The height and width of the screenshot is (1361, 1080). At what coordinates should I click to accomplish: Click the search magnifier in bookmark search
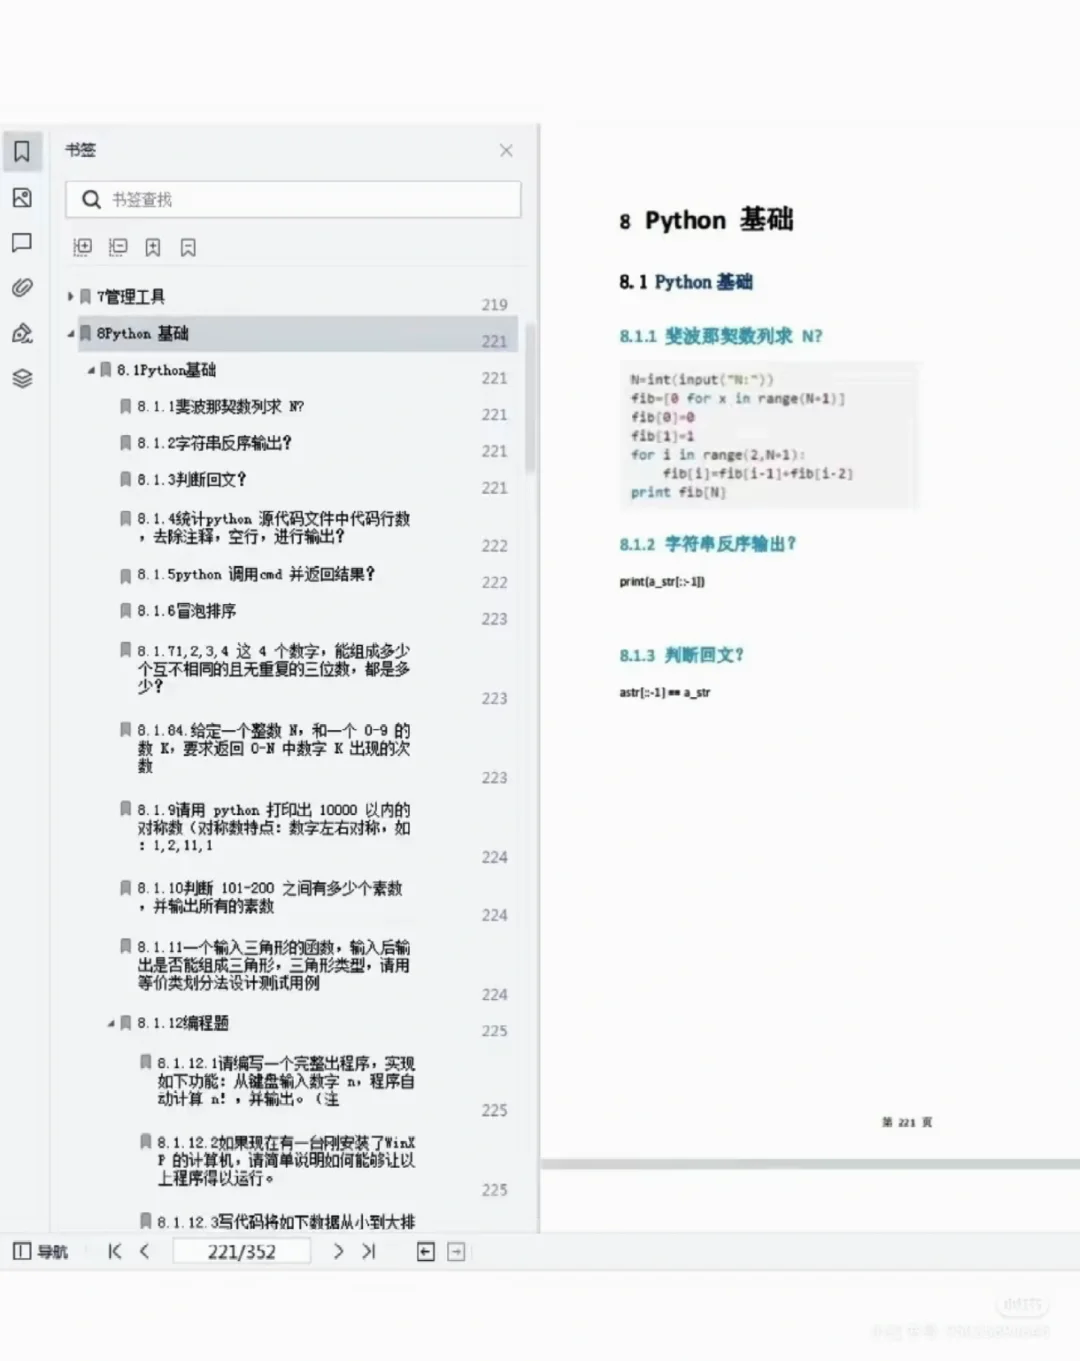91,199
